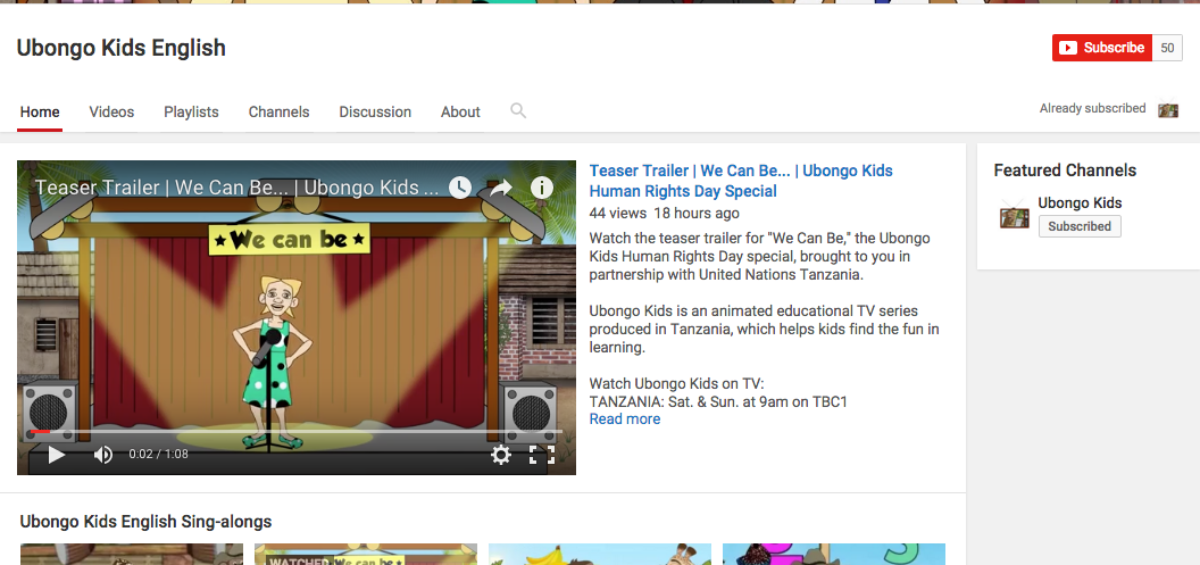
Task: Play the teaser trailer video
Action: click(57, 455)
